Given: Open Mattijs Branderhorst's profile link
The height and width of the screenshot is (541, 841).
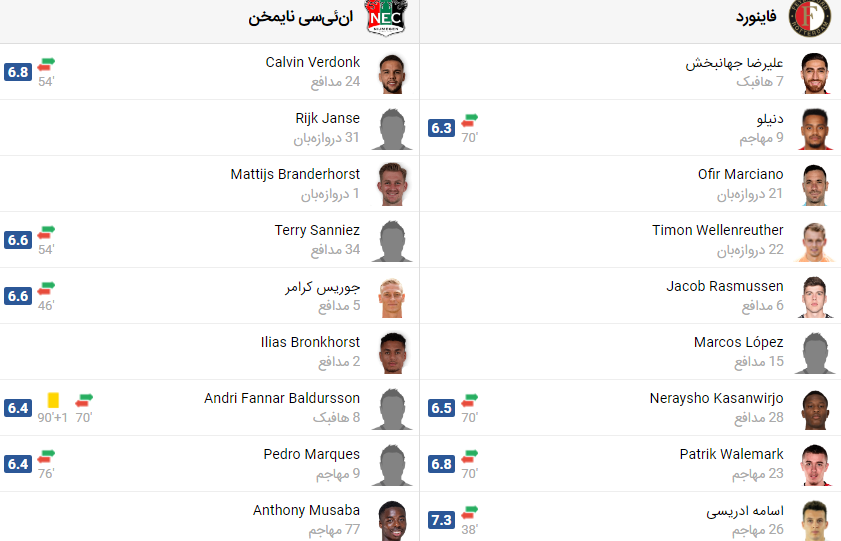Looking at the screenshot, I should 295,174.
